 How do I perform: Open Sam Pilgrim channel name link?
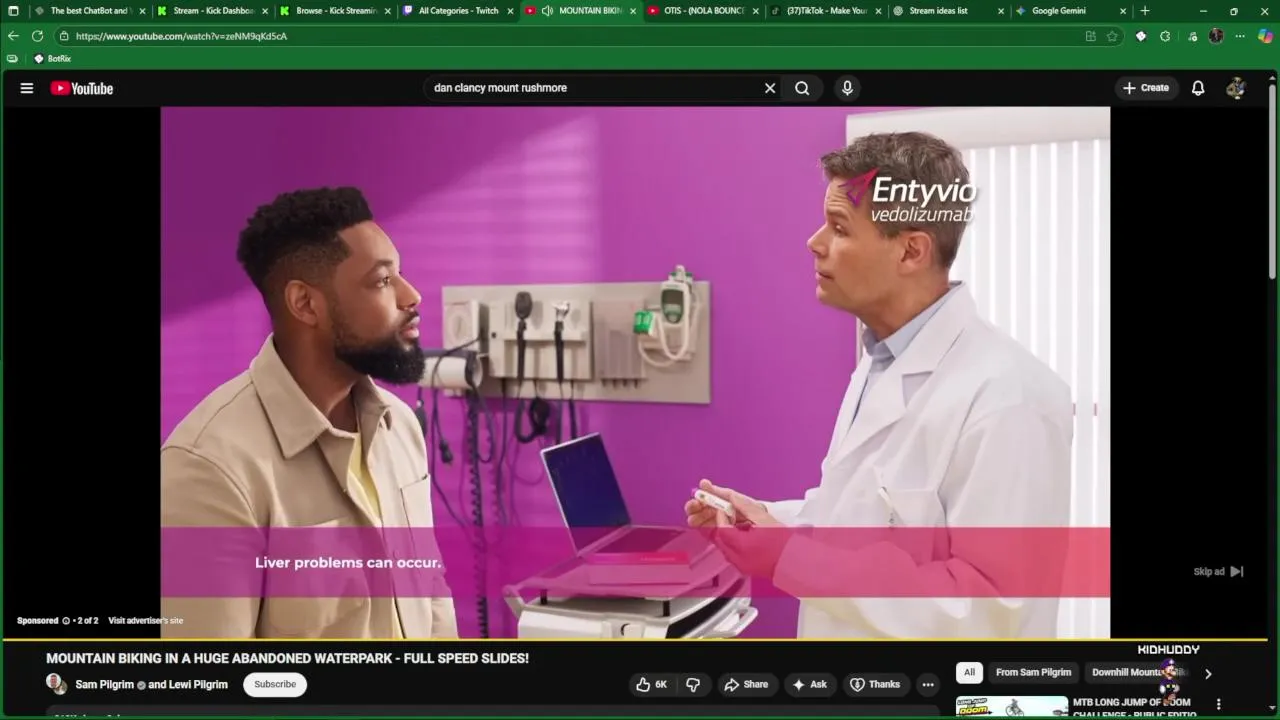(104, 685)
